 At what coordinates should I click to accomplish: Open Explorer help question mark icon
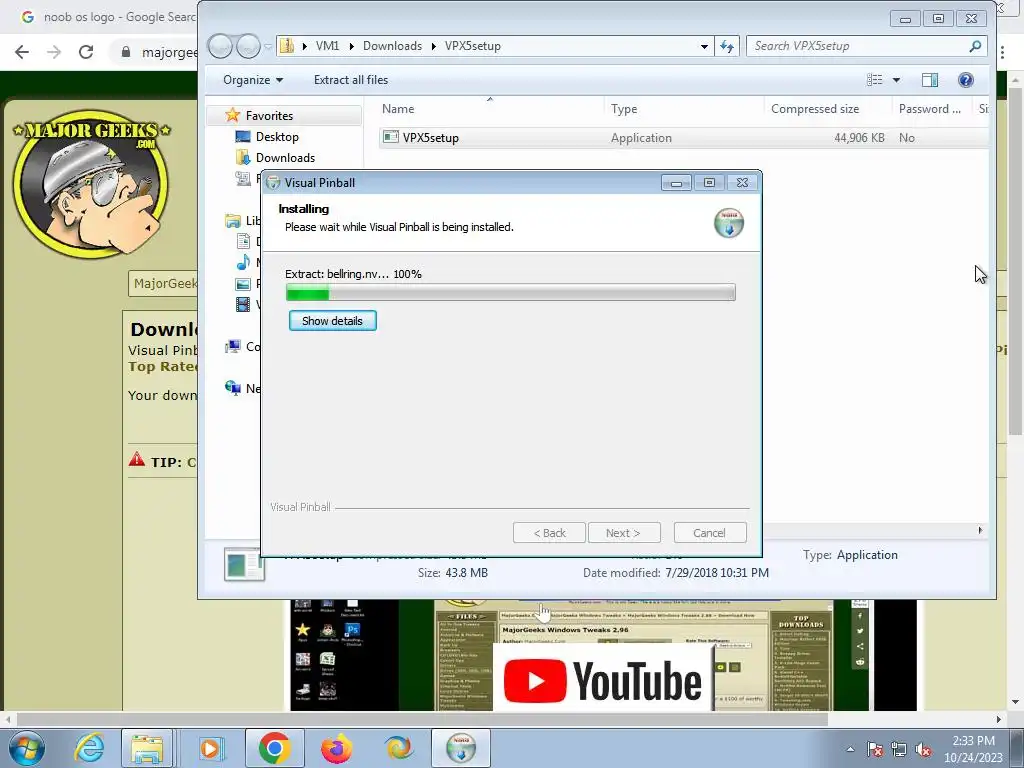tap(966, 80)
